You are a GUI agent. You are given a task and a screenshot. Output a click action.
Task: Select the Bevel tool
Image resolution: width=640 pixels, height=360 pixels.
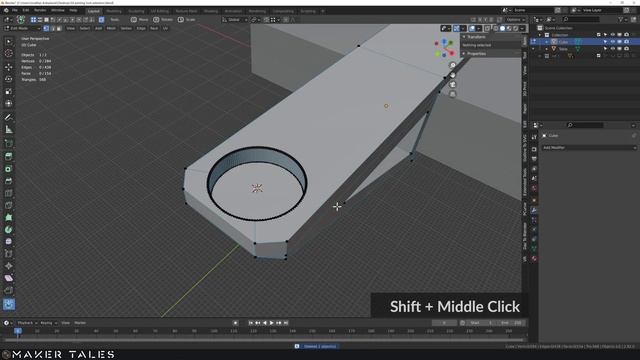click(9, 181)
